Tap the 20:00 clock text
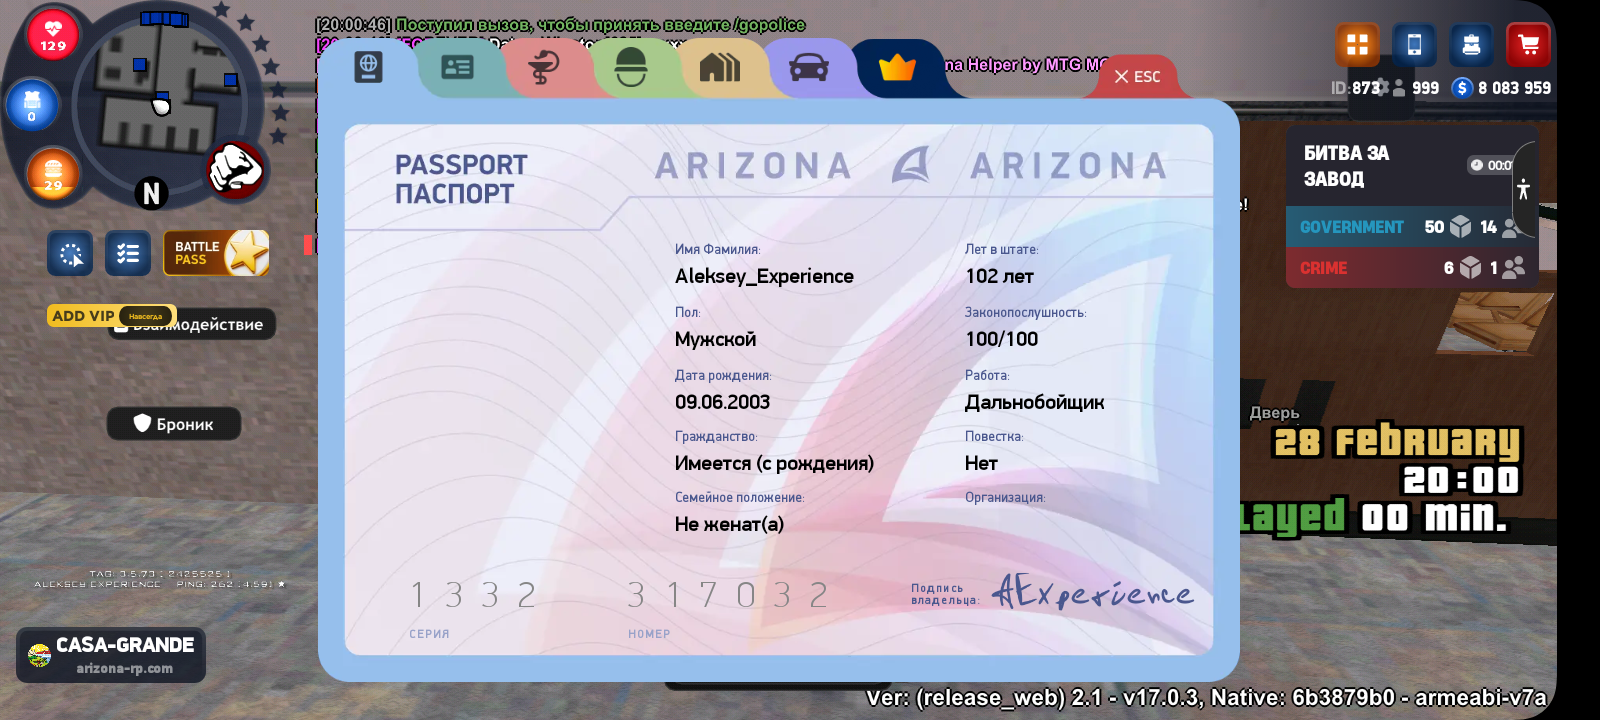 [1461, 480]
